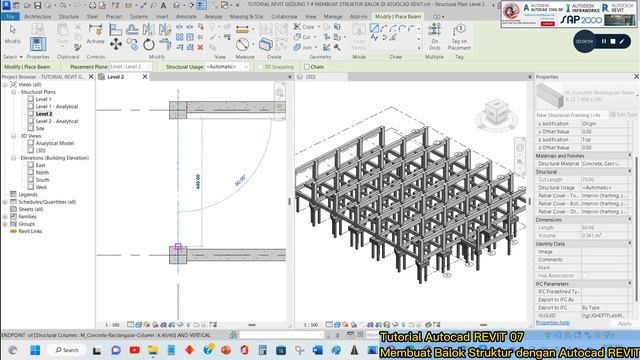This screenshot has height=360, width=640.
Task: Pick the Trim/Extend to Corner tool
Action: 165,44
